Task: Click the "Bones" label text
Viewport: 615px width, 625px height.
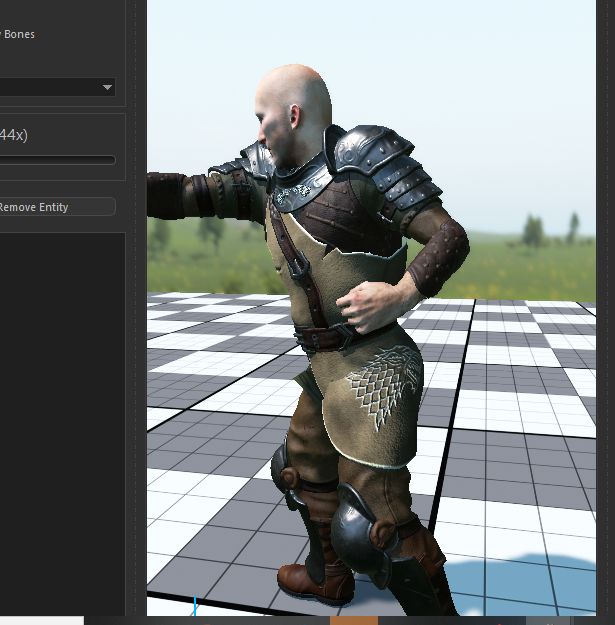Action: (x=19, y=34)
